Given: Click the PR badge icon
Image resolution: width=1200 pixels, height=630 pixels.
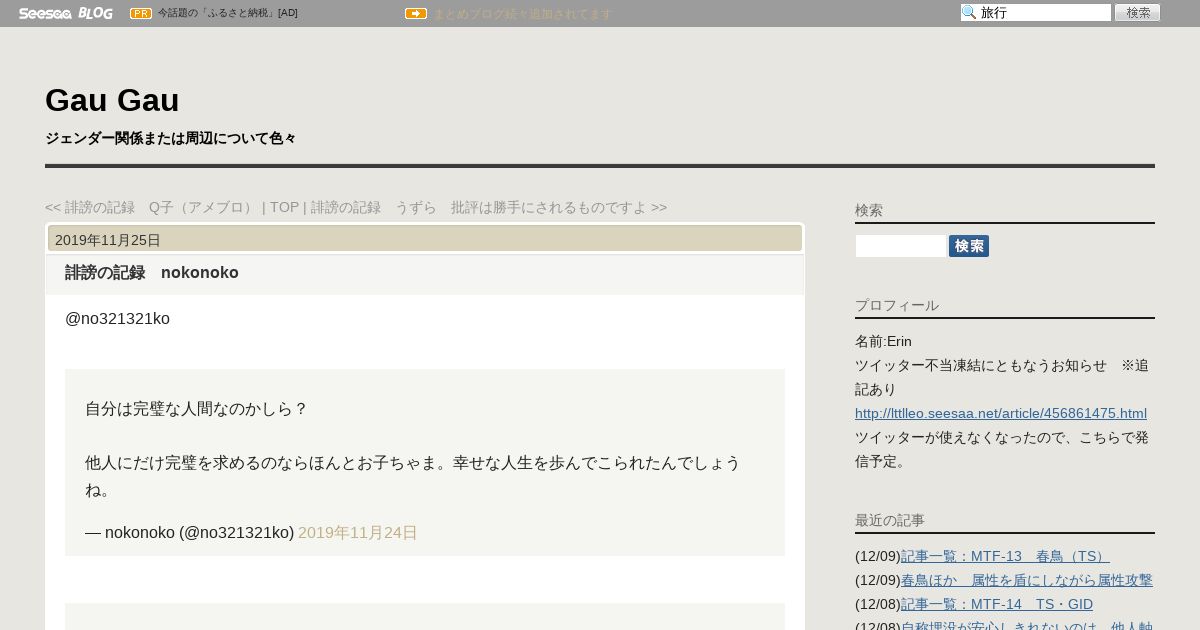Looking at the screenshot, I should (x=141, y=13).
